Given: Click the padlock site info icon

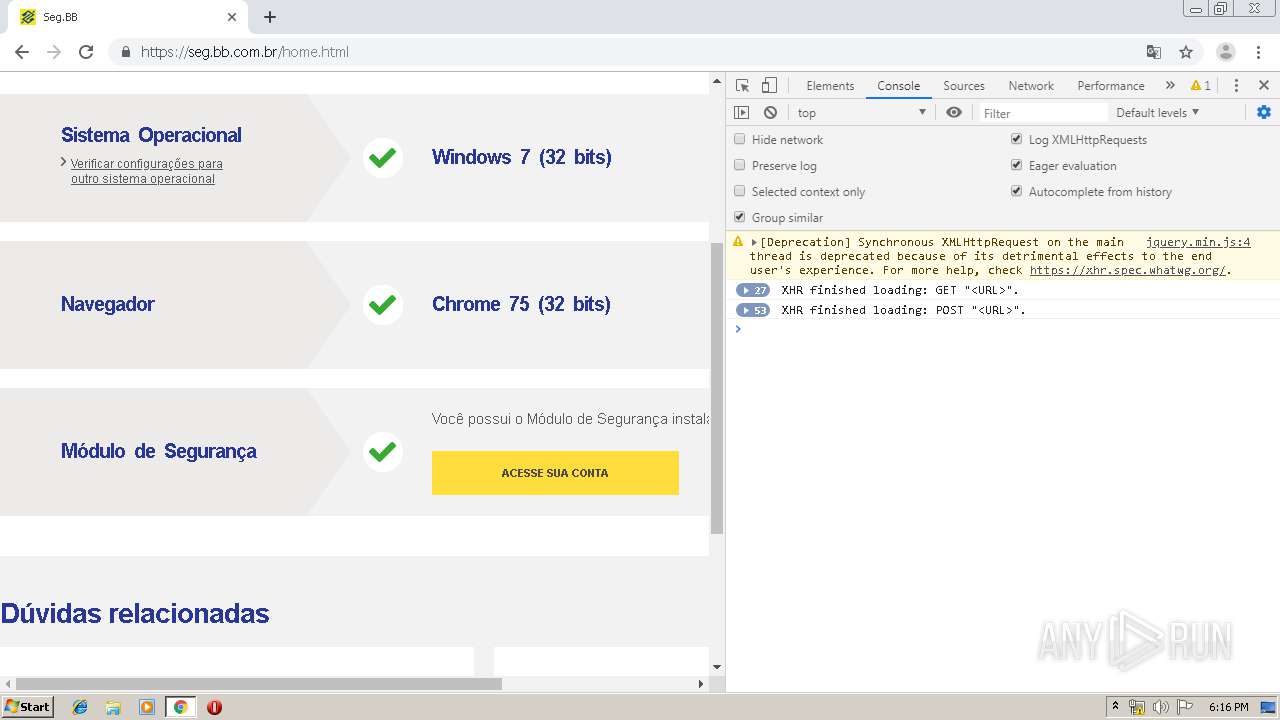Looking at the screenshot, I should click(125, 52).
